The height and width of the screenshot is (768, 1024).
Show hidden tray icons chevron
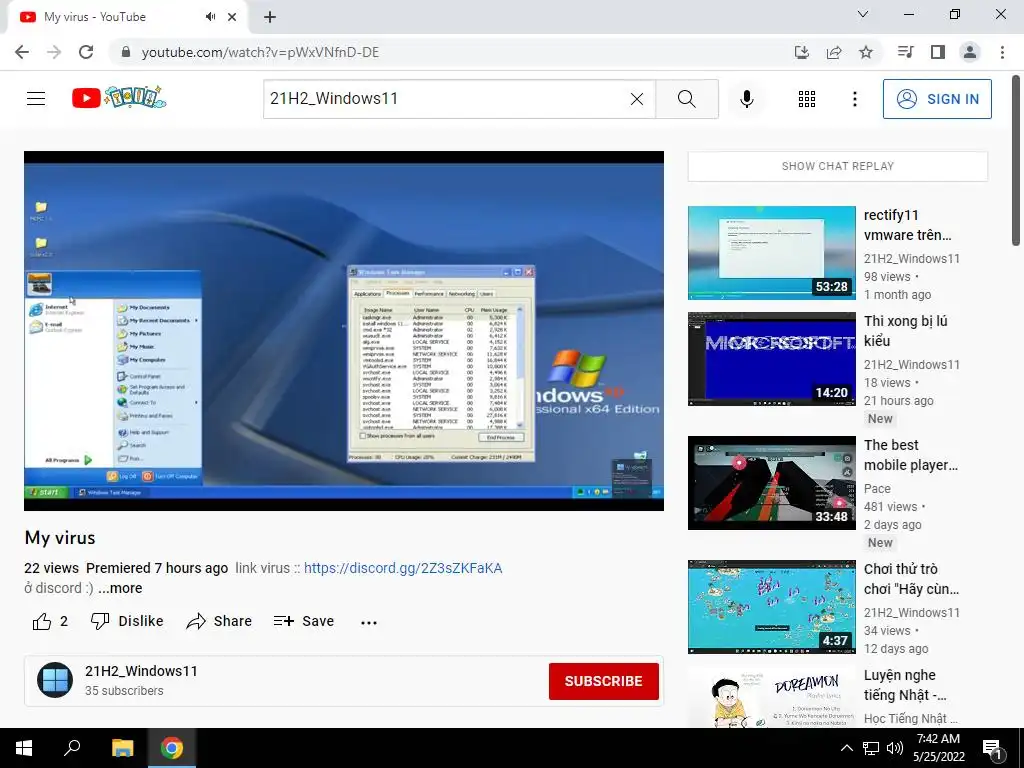[846, 748]
